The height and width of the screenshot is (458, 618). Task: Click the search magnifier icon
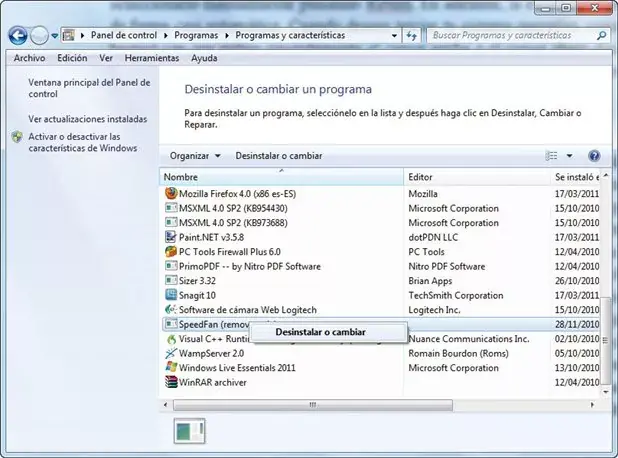601,35
